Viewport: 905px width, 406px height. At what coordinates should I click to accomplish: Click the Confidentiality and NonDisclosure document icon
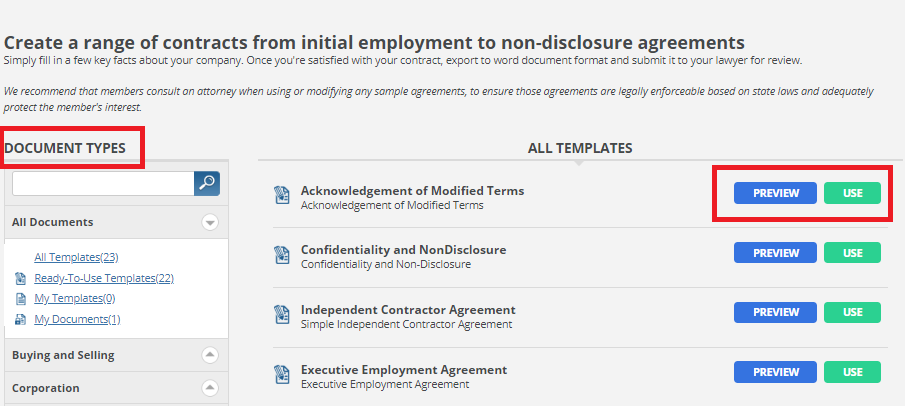click(282, 255)
